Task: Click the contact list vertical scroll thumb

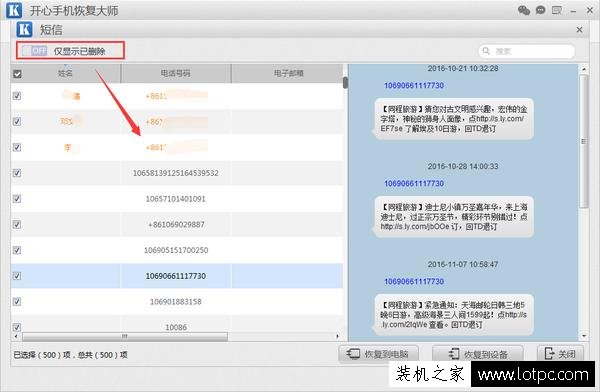Action: pyautogui.click(x=346, y=82)
